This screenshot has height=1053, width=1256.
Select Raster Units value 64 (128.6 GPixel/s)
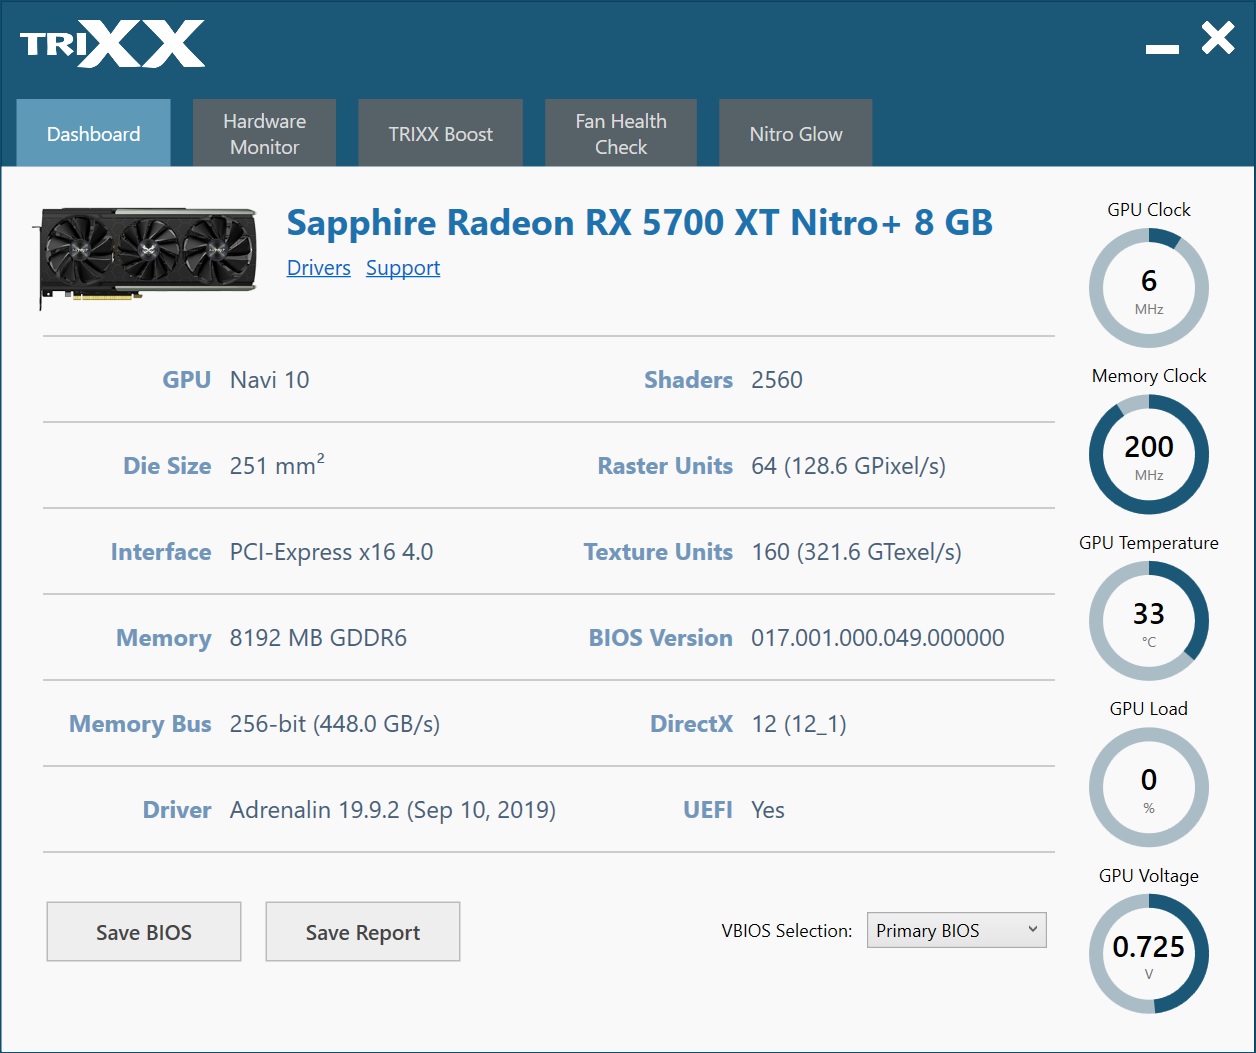tap(849, 466)
